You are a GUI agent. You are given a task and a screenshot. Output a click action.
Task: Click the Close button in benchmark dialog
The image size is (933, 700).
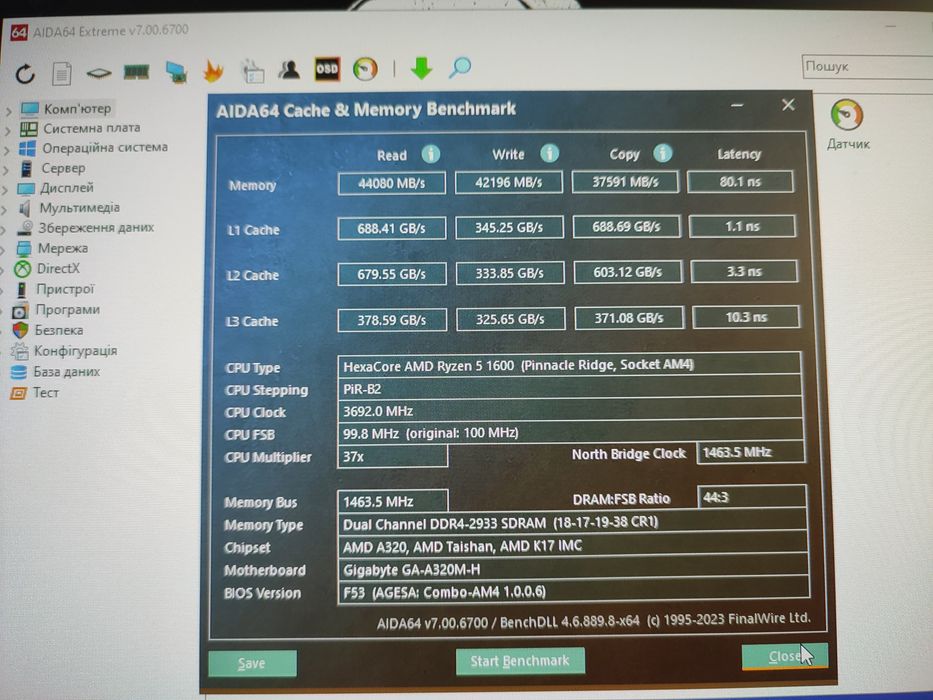click(785, 656)
